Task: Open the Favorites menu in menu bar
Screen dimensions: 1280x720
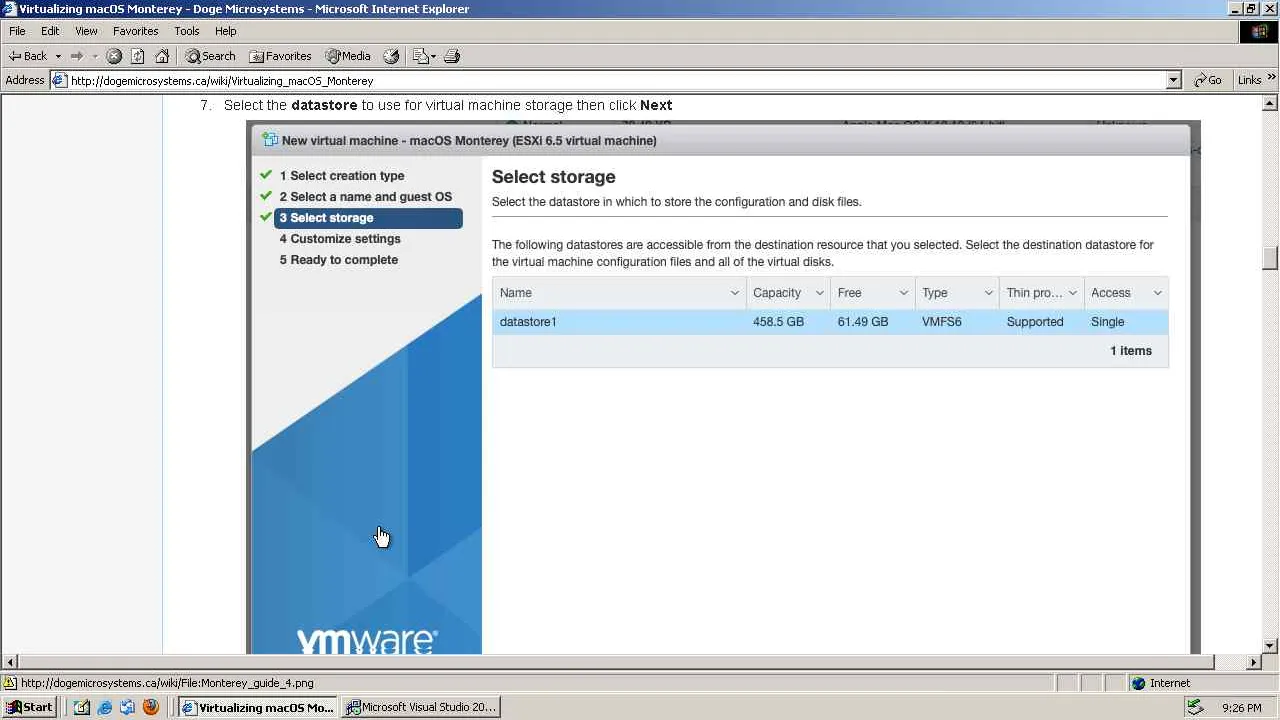Action: click(x=136, y=31)
